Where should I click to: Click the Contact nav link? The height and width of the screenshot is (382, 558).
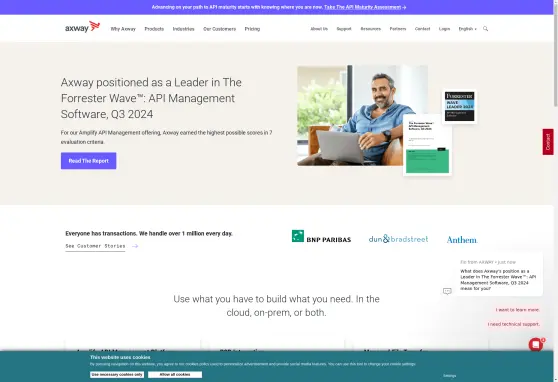point(422,29)
